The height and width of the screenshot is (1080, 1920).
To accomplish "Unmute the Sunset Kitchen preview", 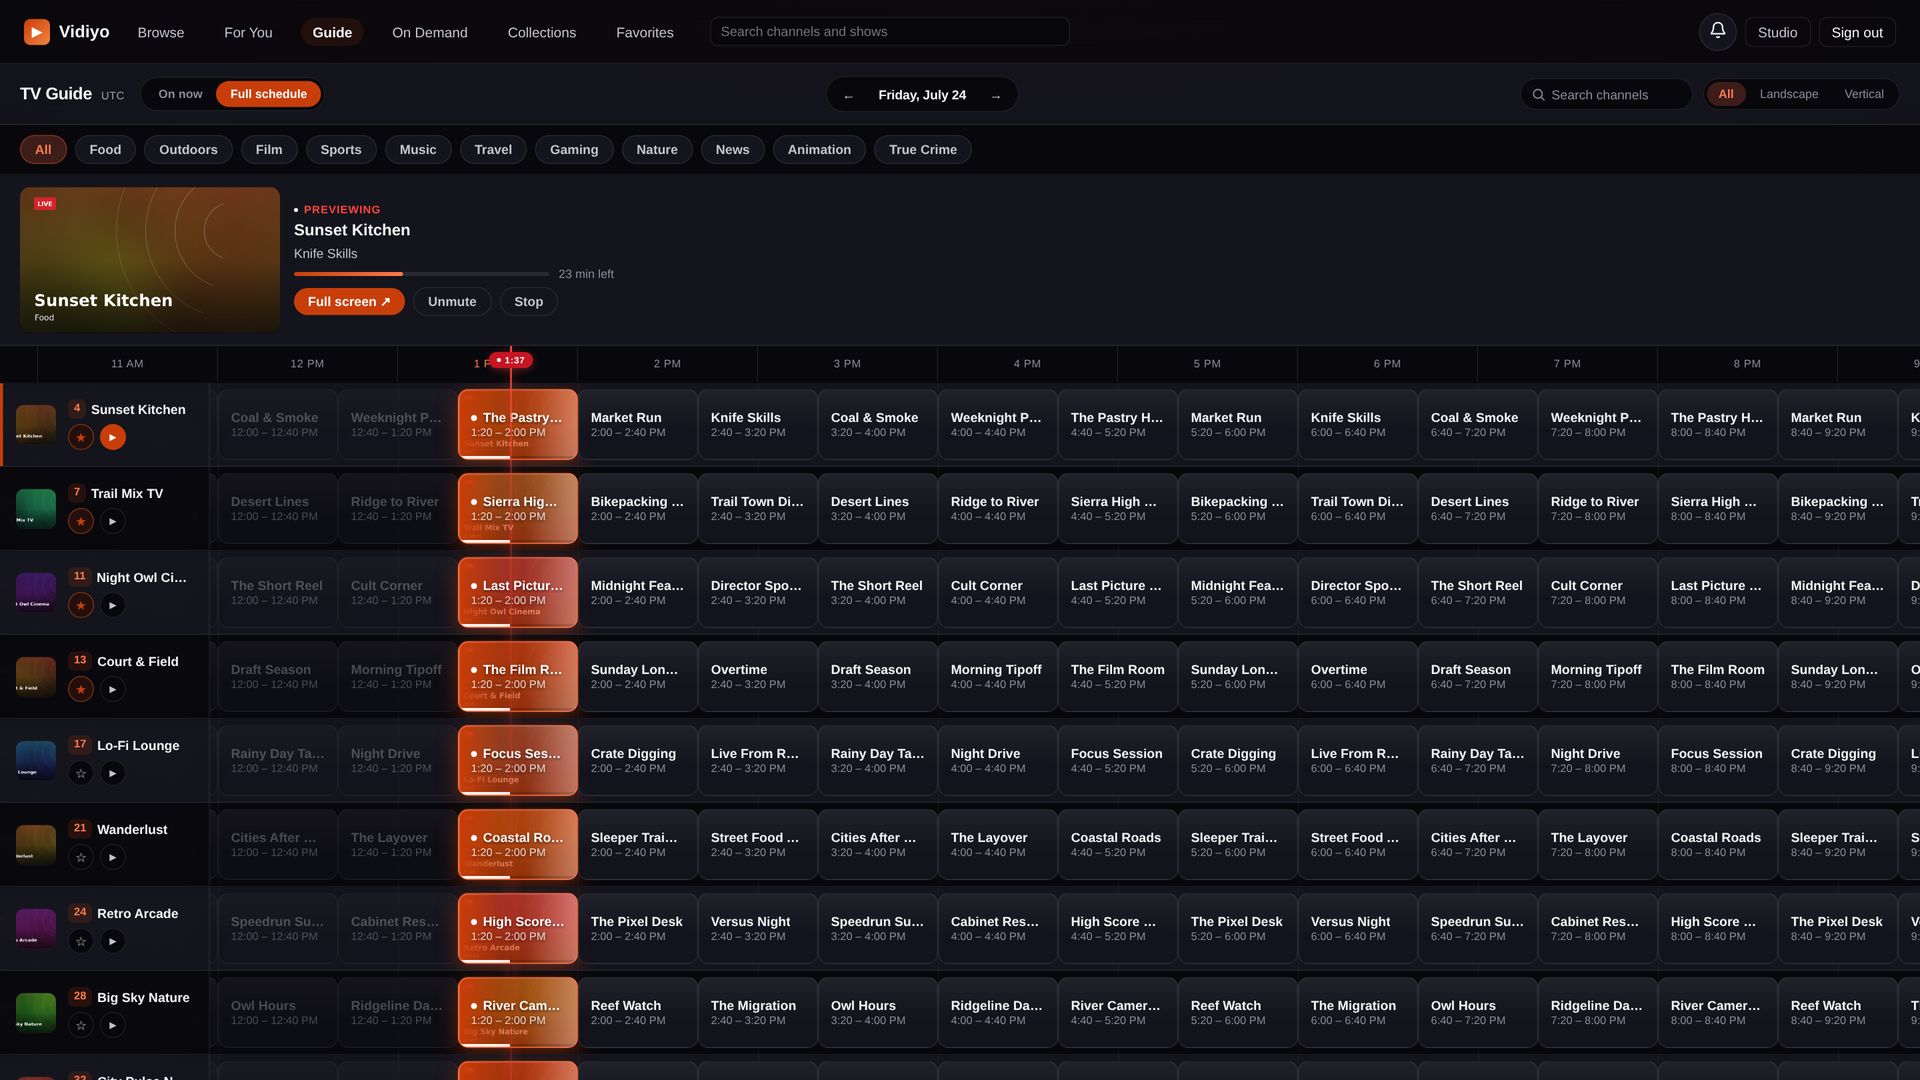I will pos(452,301).
